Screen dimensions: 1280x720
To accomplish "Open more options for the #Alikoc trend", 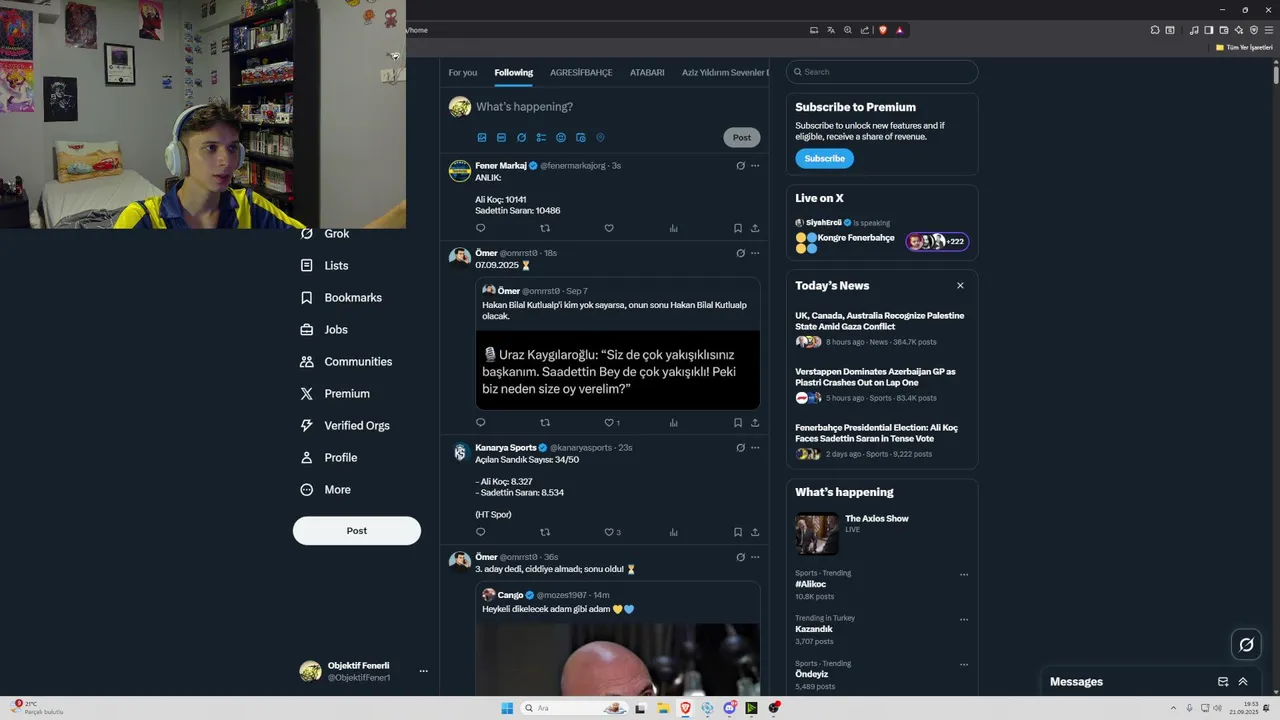I will tap(964, 575).
